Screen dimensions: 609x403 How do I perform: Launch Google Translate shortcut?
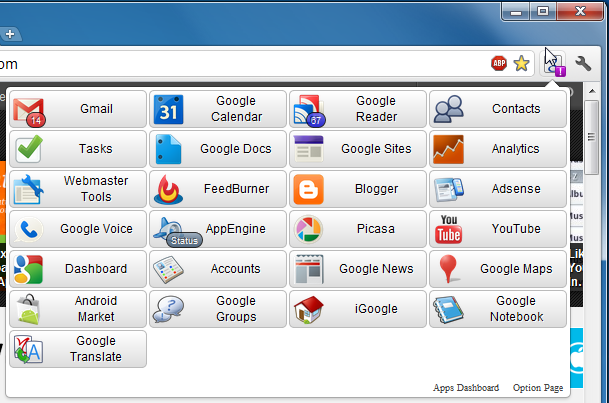(x=78, y=349)
